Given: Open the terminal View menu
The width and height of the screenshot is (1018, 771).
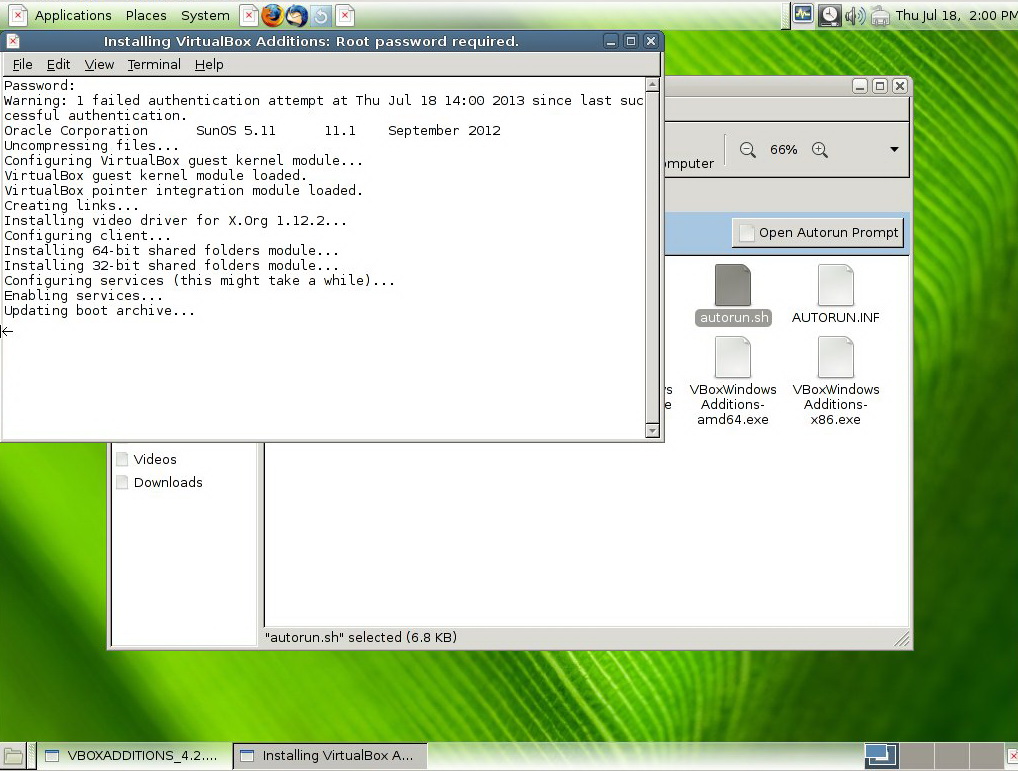Looking at the screenshot, I should click(99, 64).
